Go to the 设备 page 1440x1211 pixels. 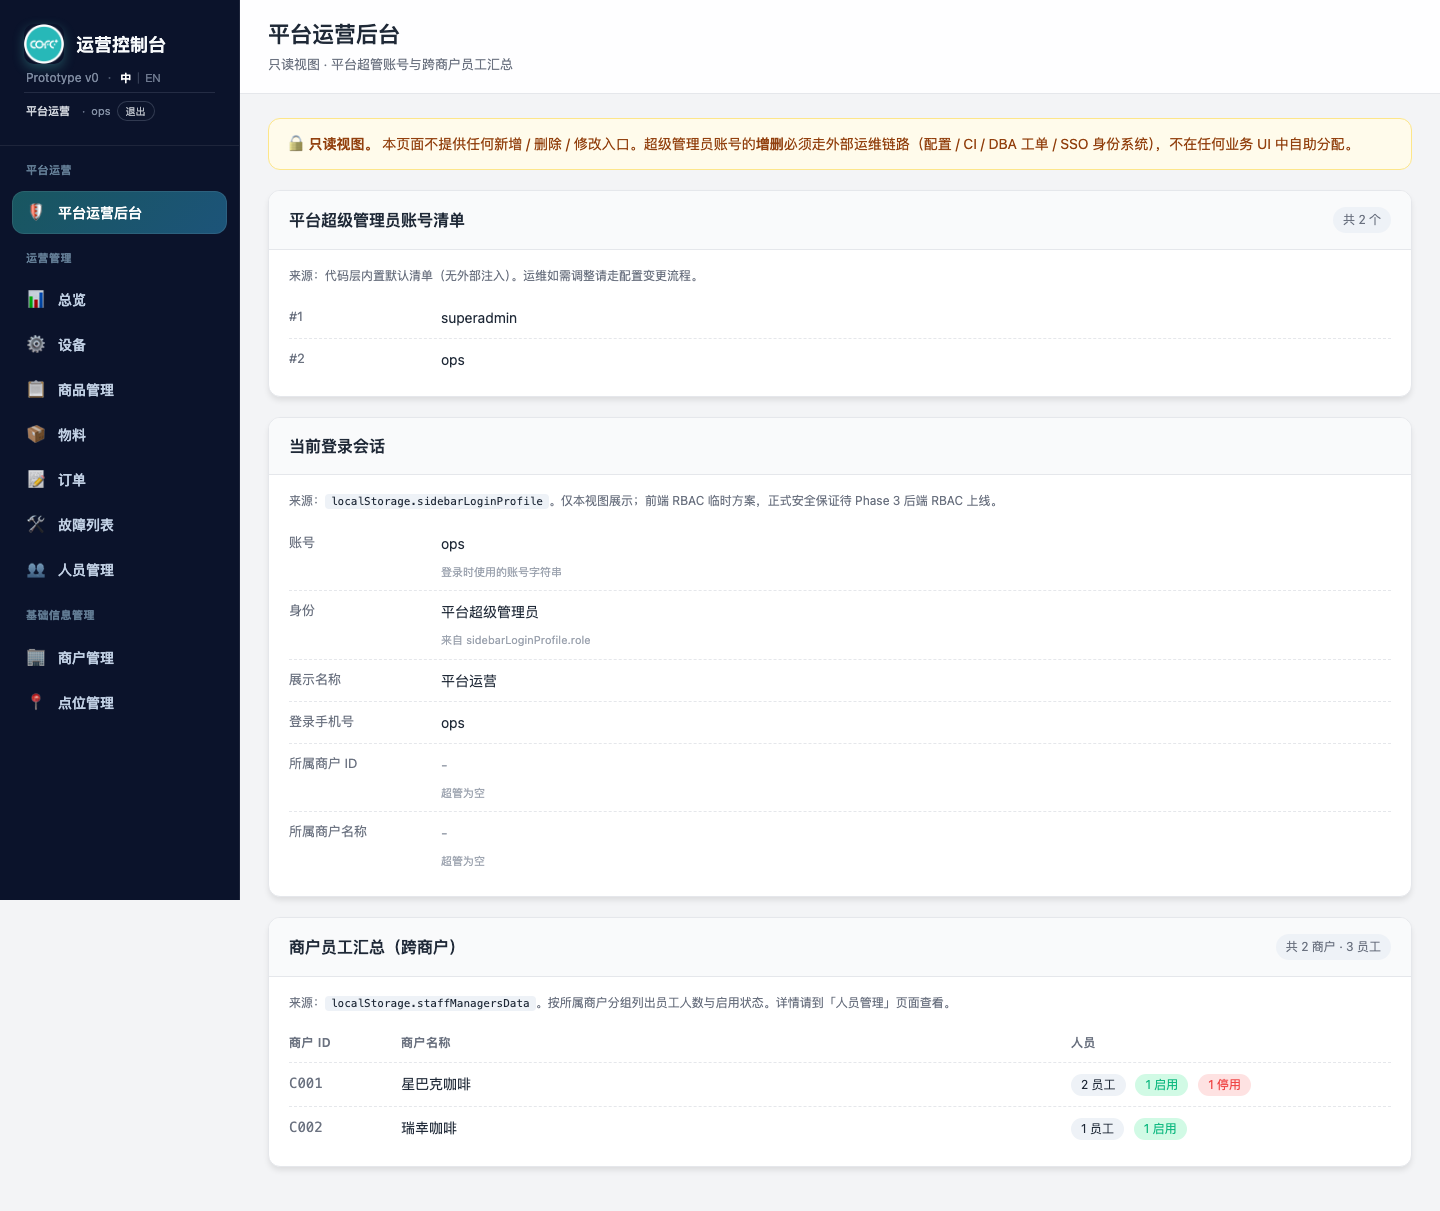120,344
